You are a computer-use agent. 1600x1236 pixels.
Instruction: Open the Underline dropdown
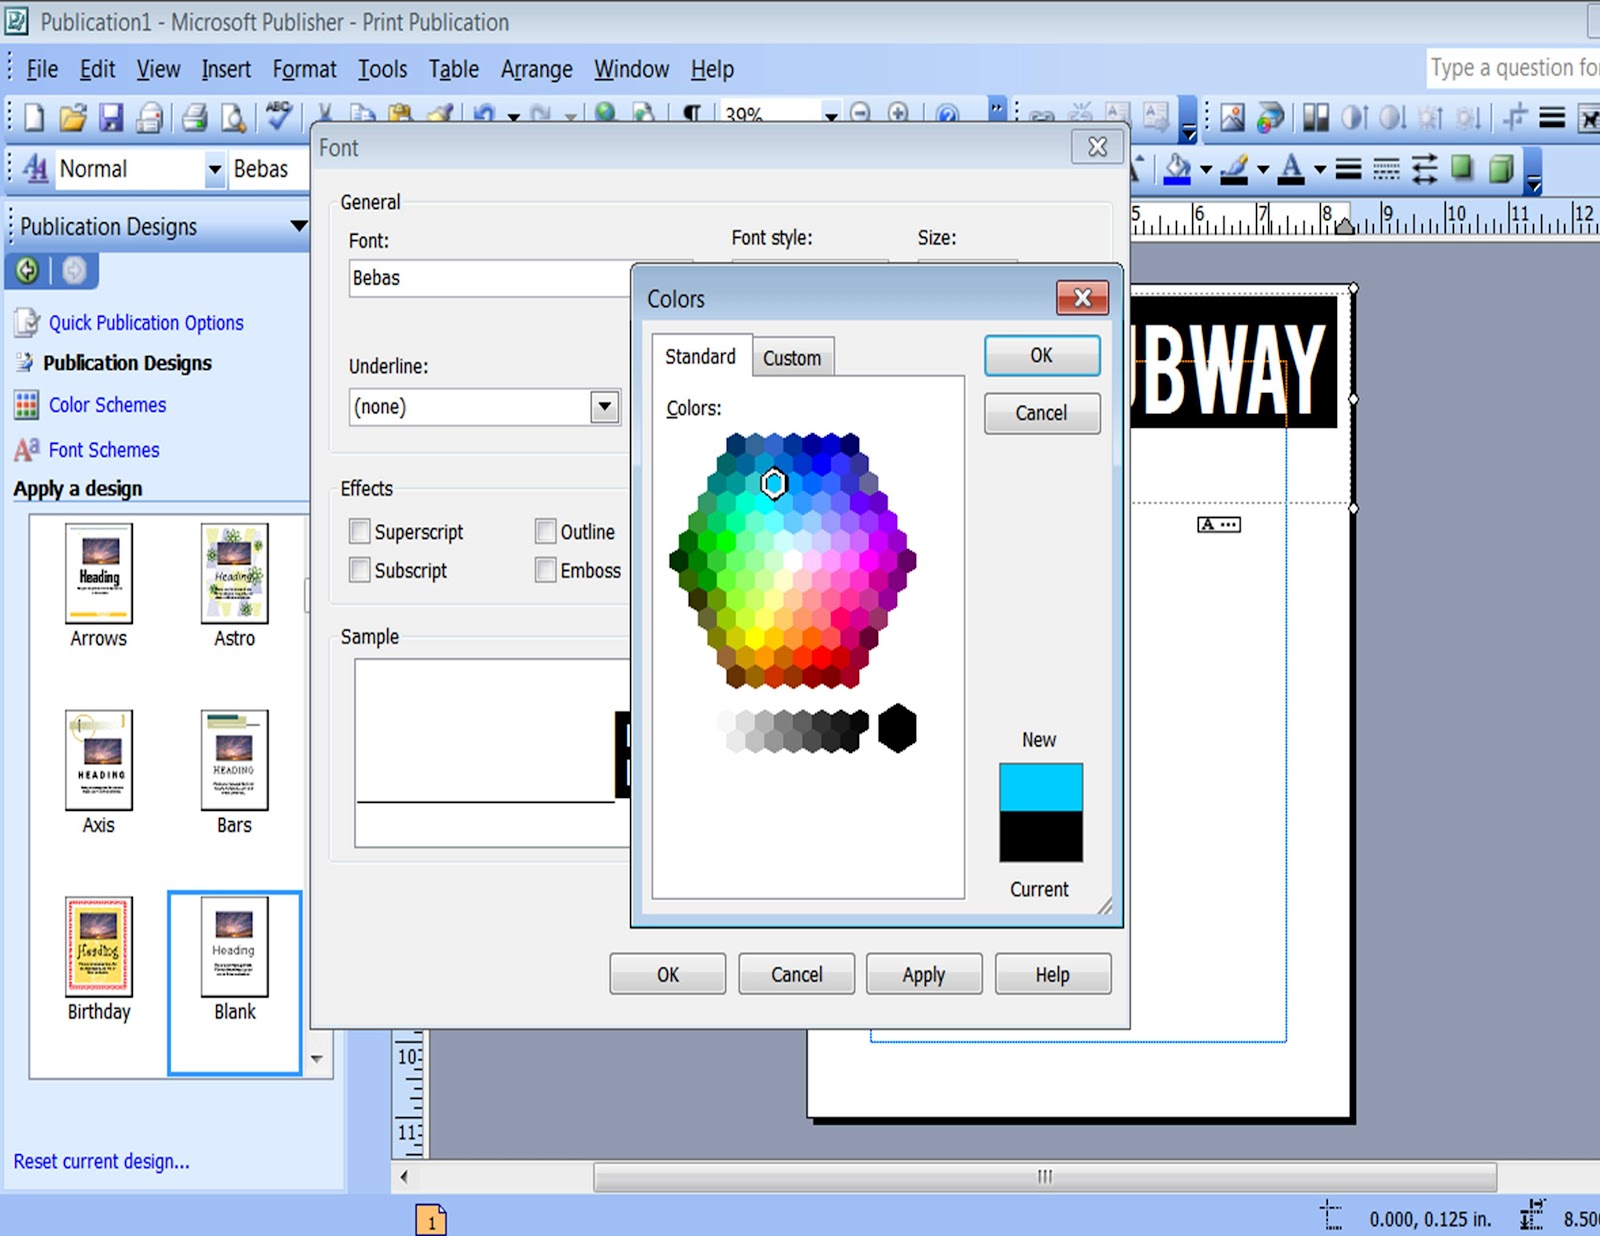(604, 406)
